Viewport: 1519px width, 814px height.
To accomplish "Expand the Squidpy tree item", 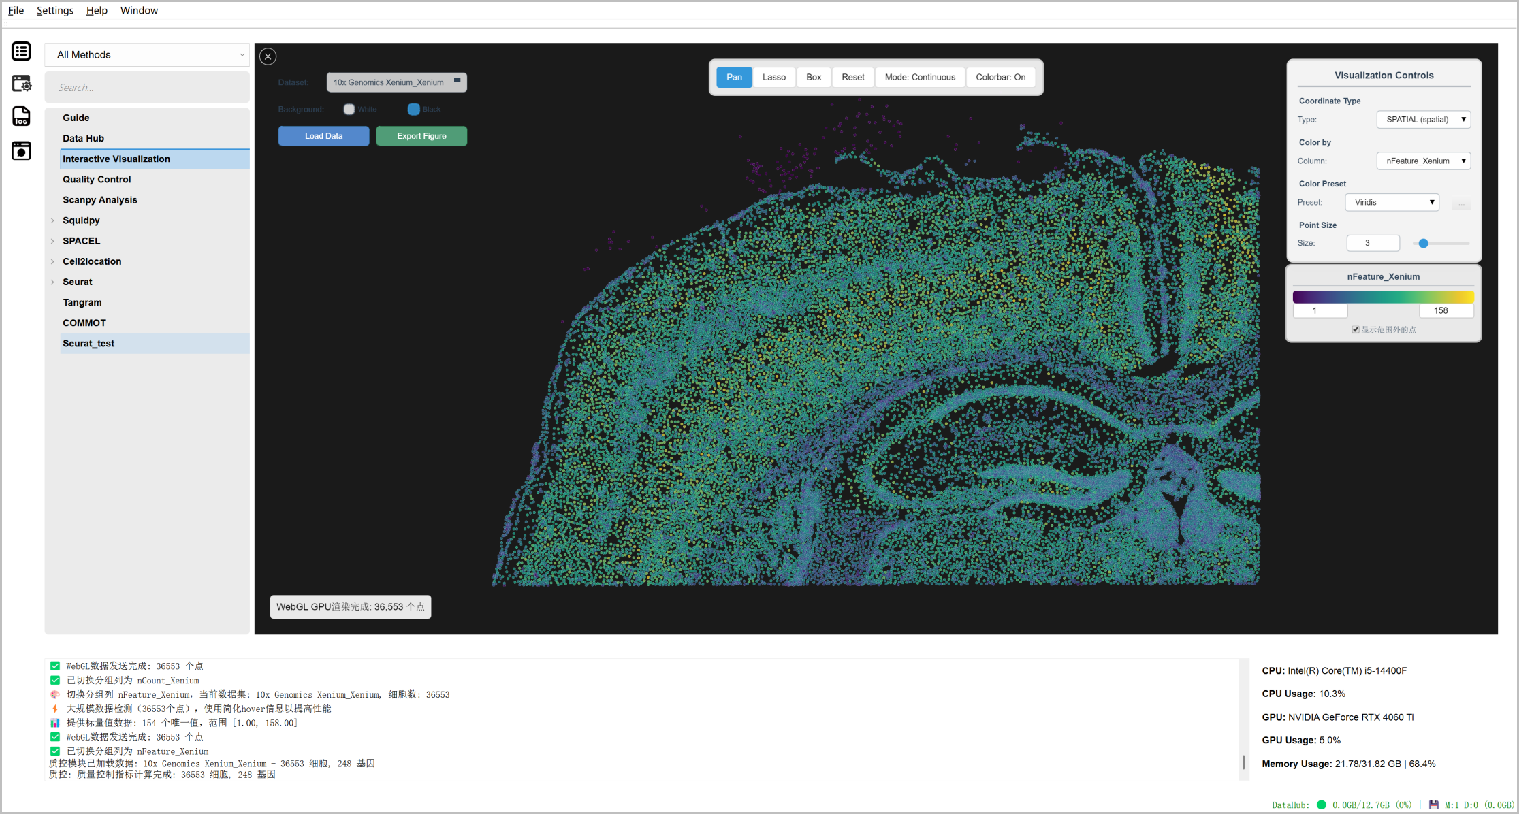I will (x=53, y=221).
